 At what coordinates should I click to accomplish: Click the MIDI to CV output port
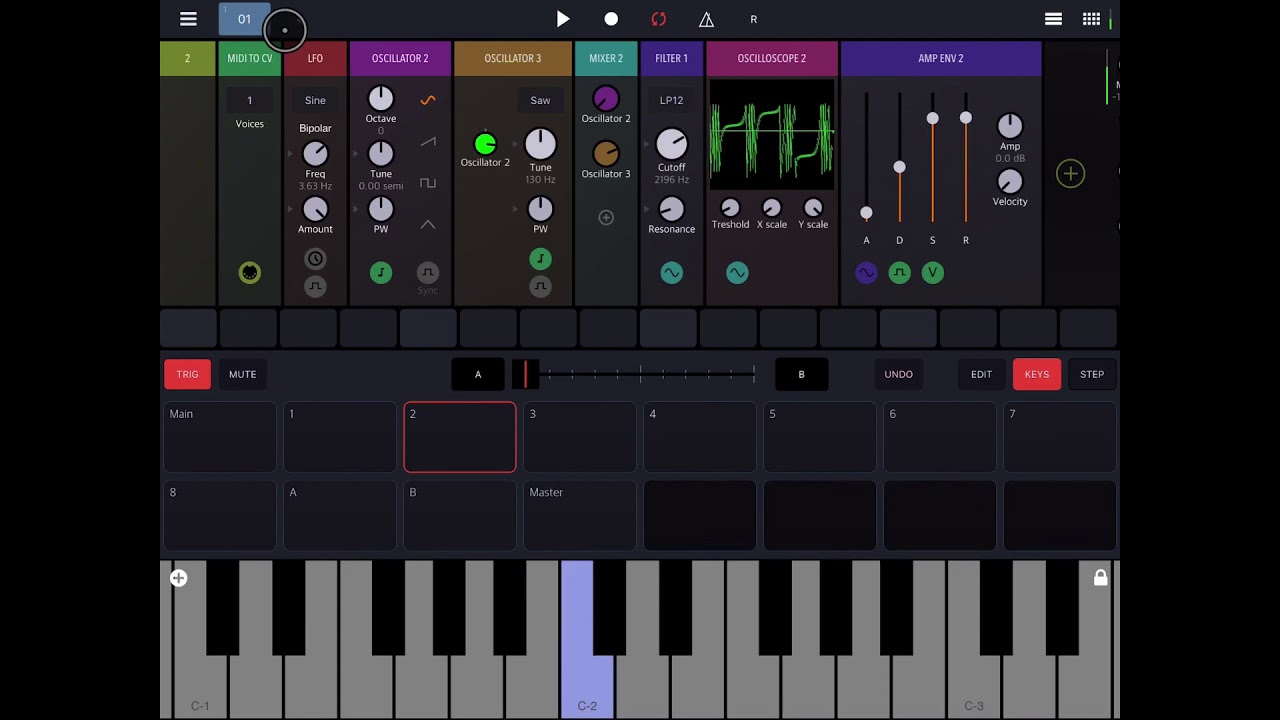coord(250,273)
